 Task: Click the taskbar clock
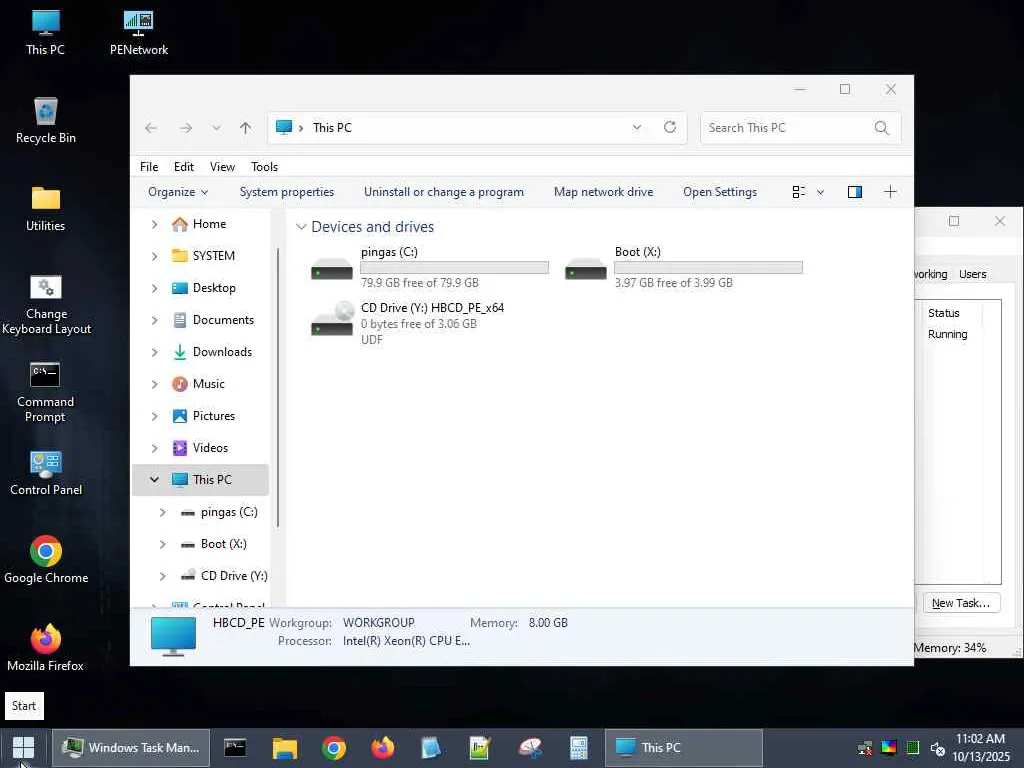[980, 748]
